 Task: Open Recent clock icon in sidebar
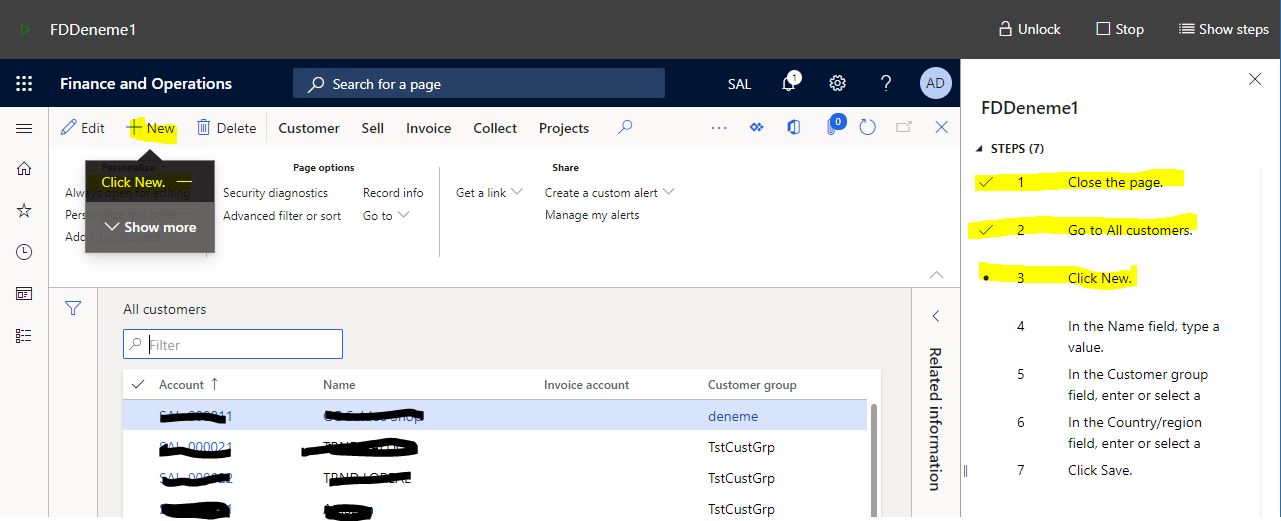pos(24,252)
